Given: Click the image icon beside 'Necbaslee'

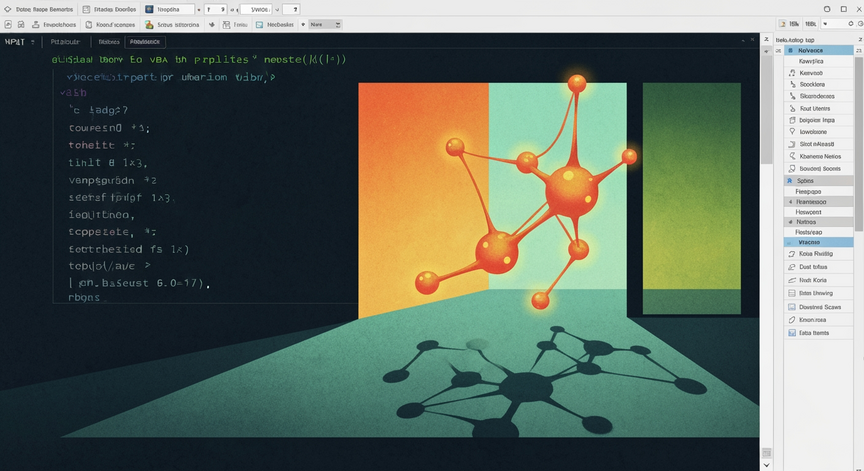Looking at the screenshot, I should (x=260, y=24).
